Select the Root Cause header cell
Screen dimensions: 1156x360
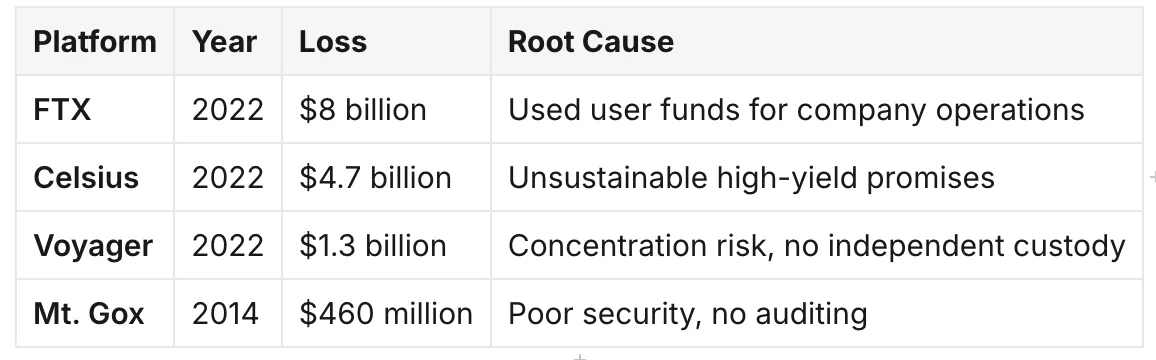pos(817,42)
